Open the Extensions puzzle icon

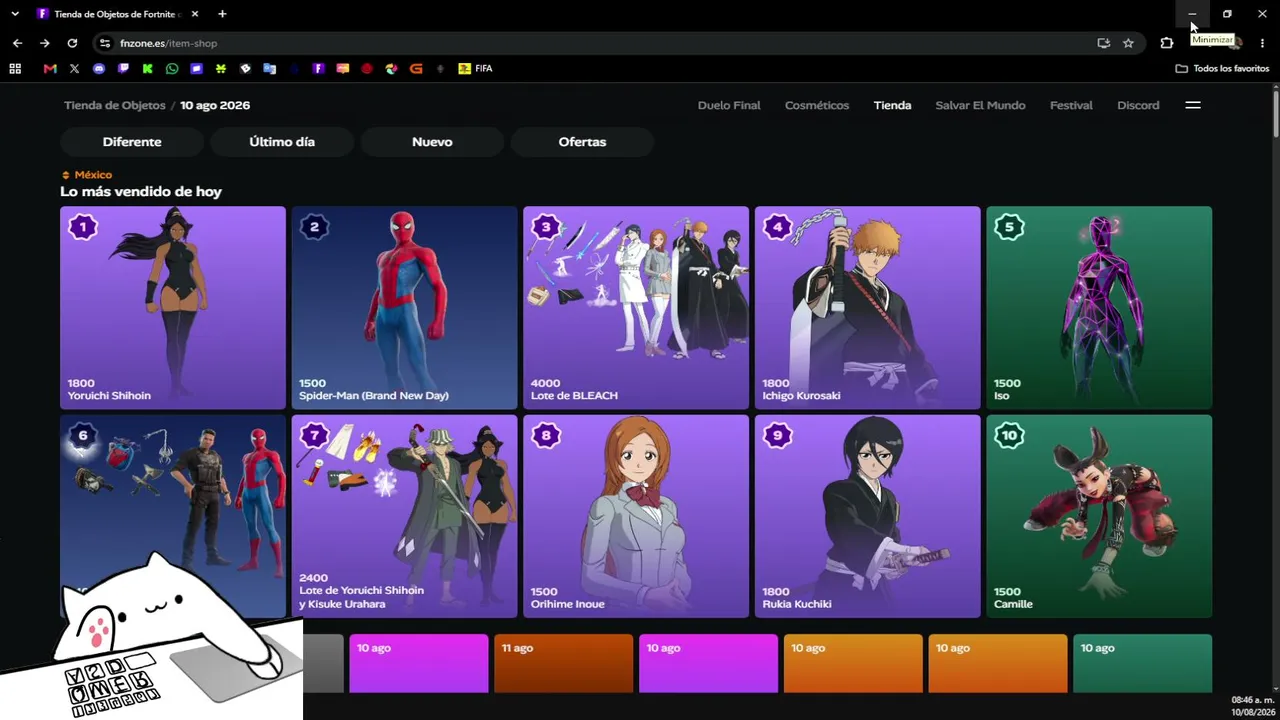point(1166,43)
